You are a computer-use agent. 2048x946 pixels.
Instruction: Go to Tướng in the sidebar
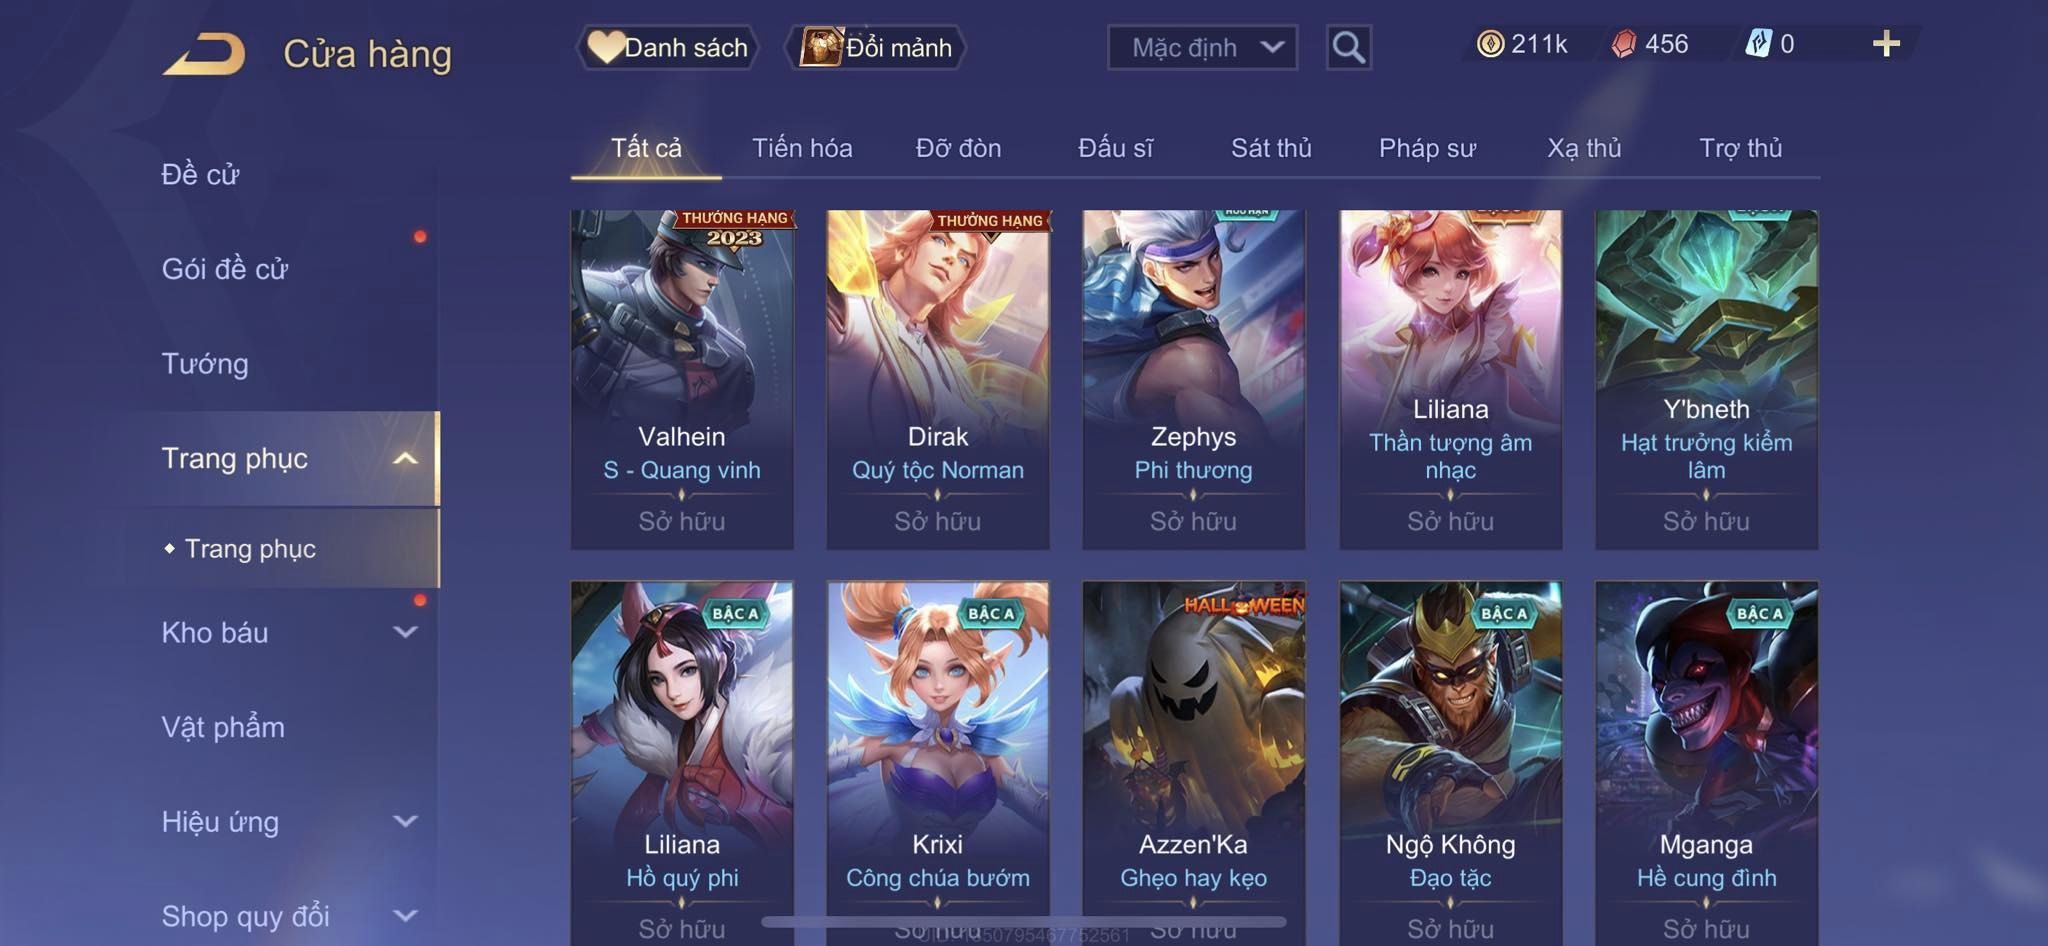[x=205, y=363]
